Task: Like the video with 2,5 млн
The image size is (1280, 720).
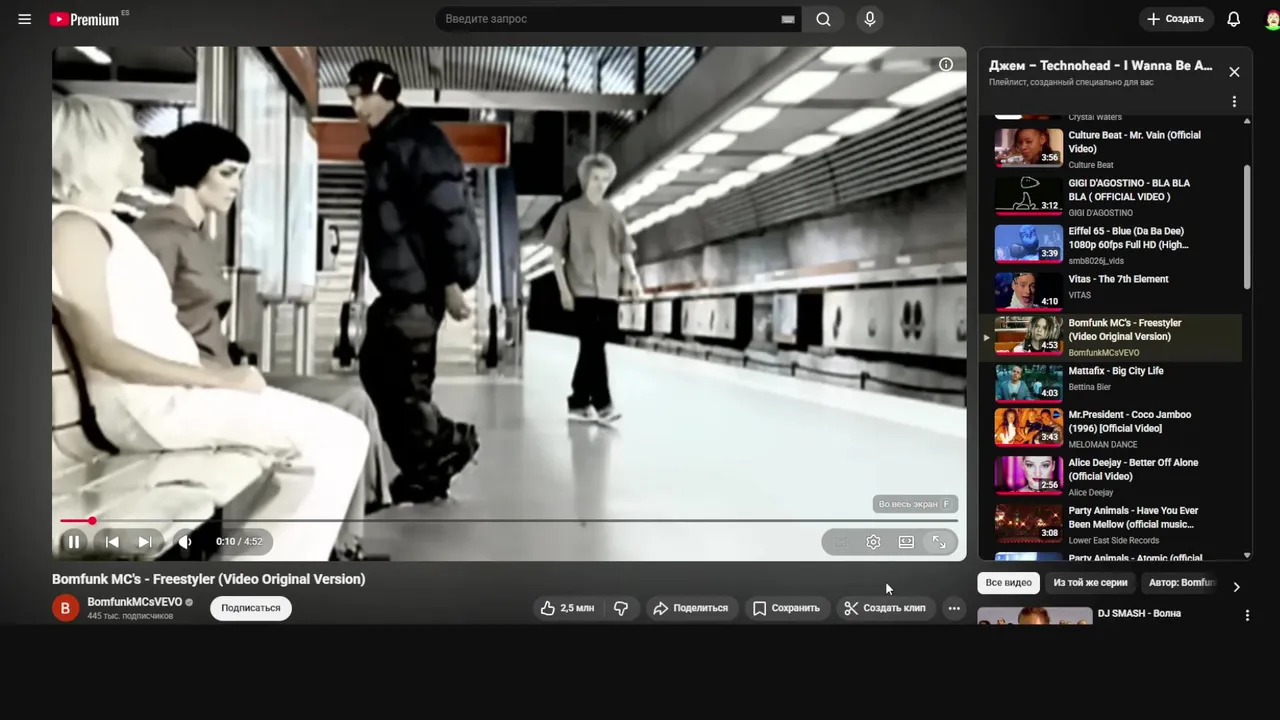Action: (x=567, y=608)
